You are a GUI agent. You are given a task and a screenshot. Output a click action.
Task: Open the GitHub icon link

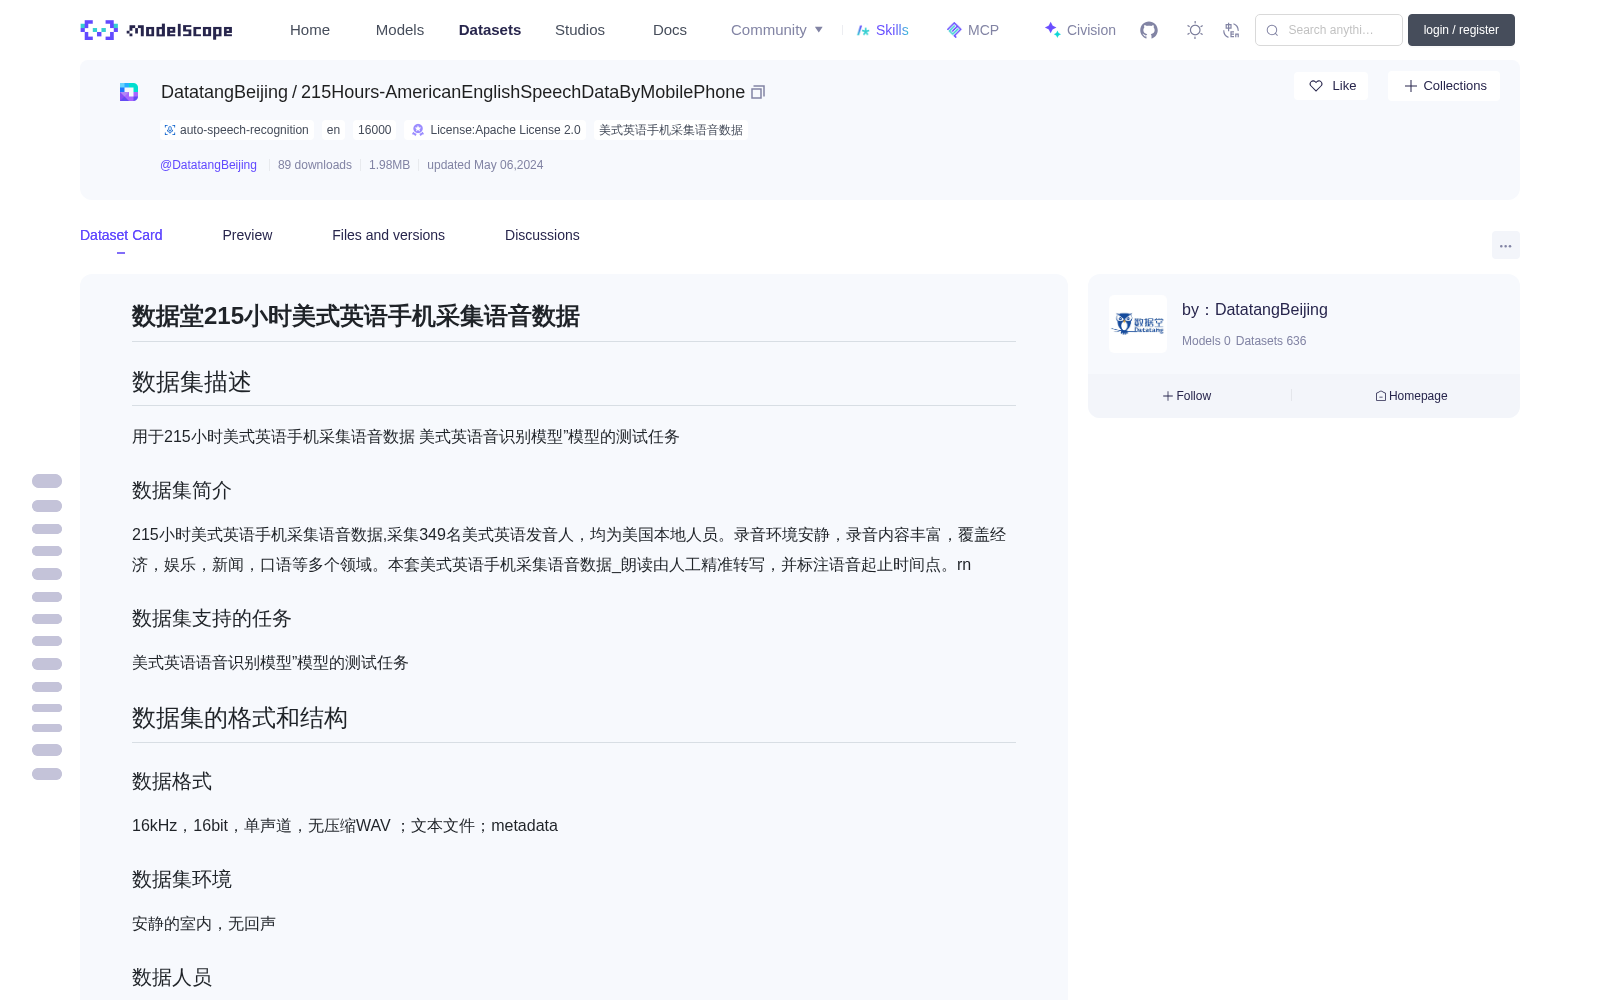(1149, 30)
